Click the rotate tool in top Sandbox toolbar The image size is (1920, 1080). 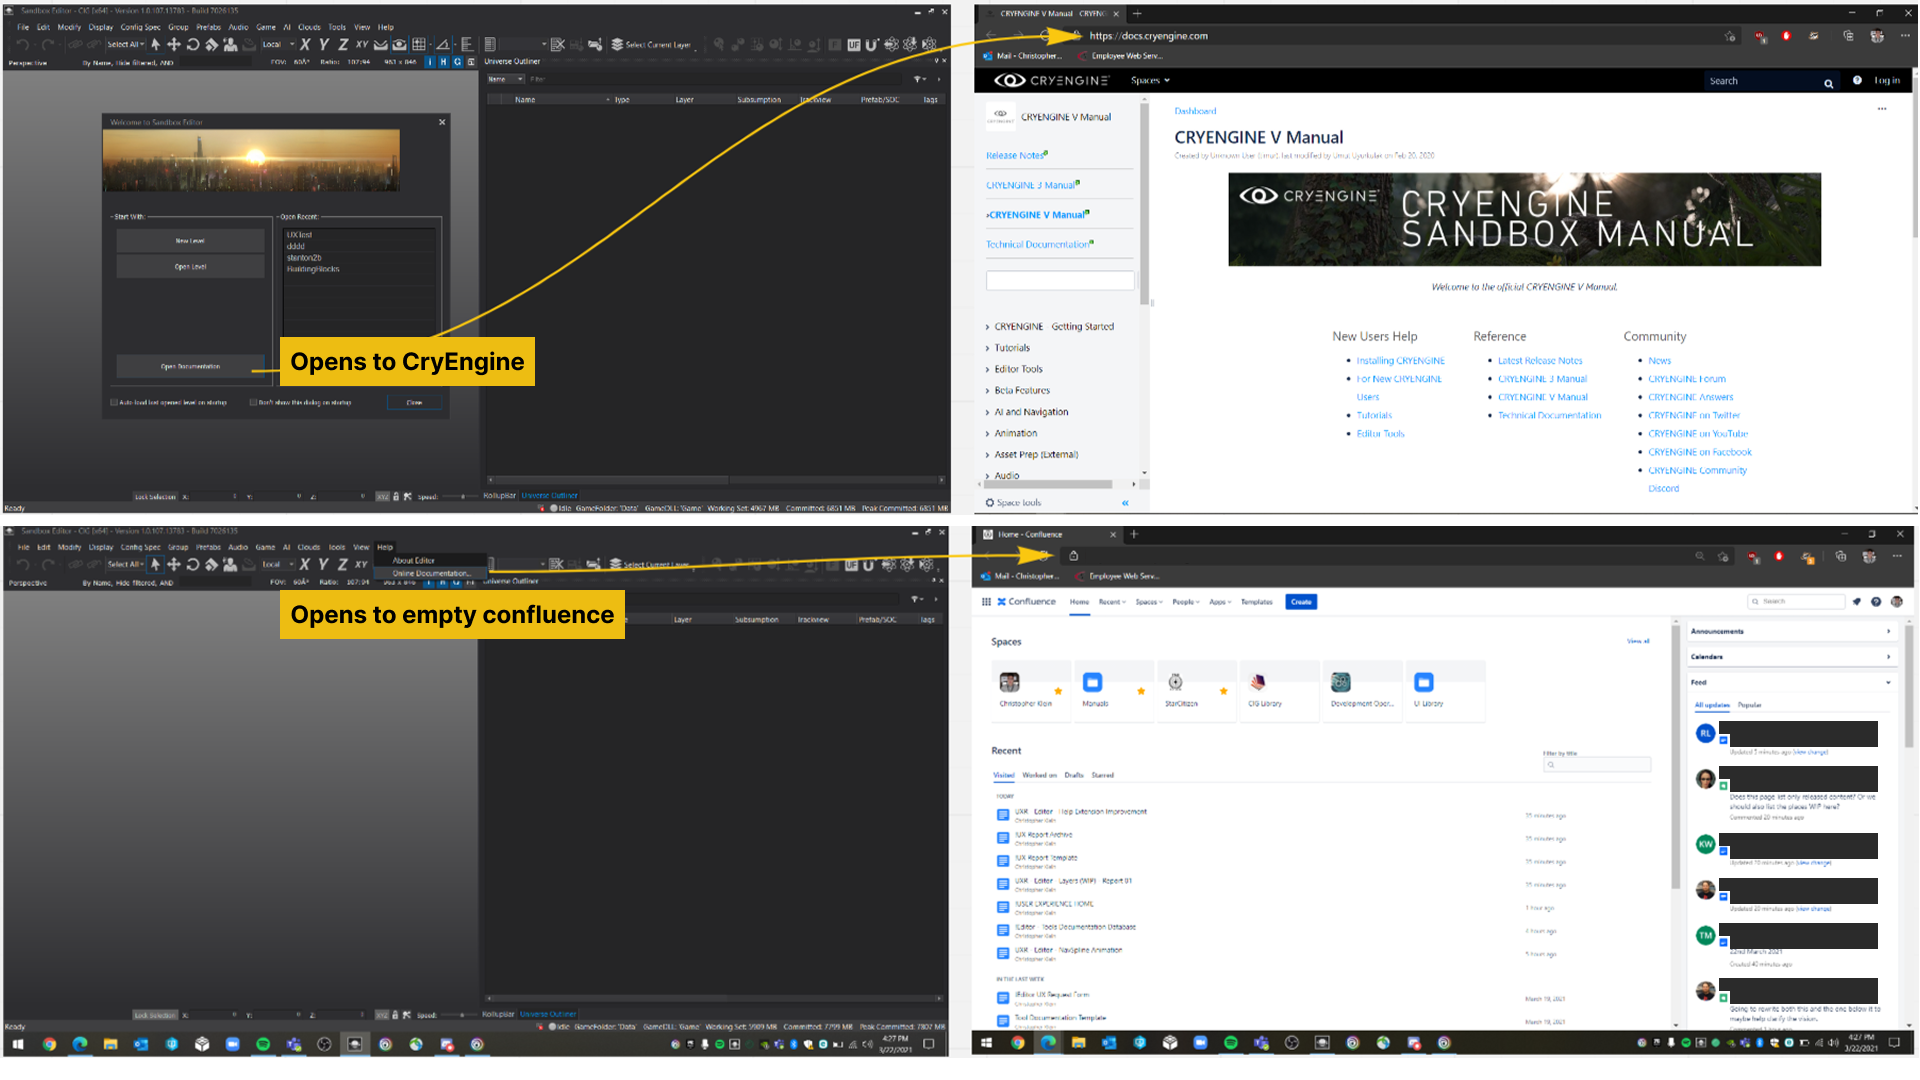pos(193,44)
